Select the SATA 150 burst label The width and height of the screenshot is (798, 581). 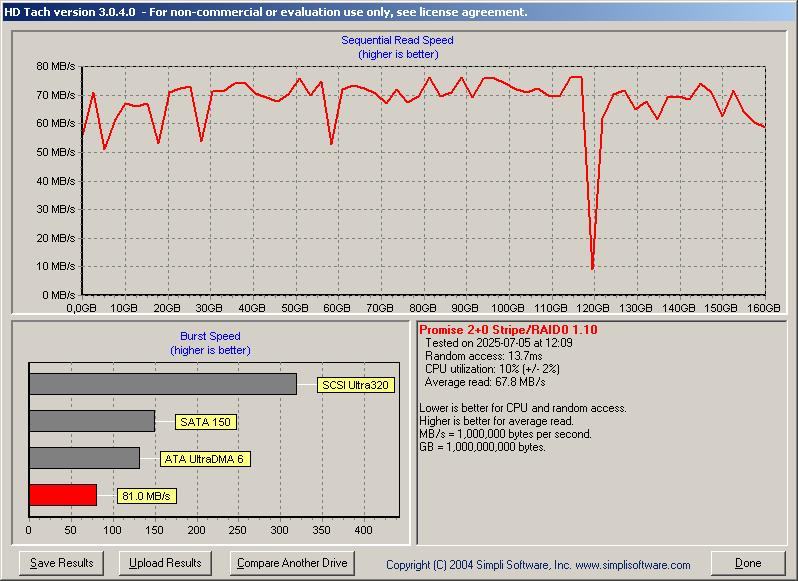pos(206,422)
